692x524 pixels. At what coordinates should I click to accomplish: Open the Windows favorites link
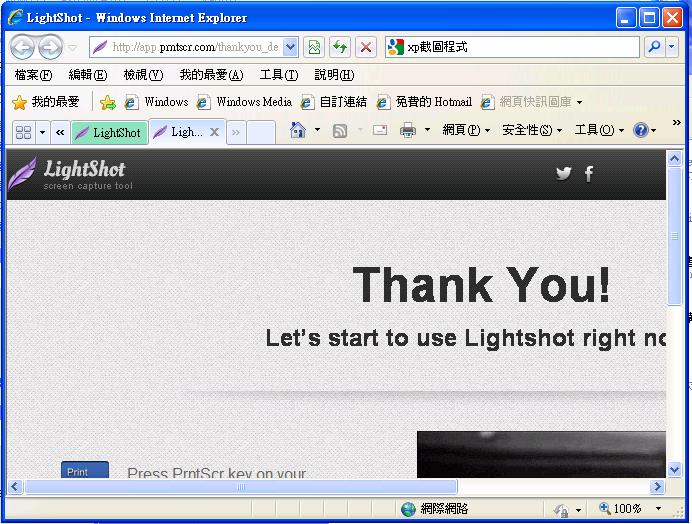tap(156, 102)
